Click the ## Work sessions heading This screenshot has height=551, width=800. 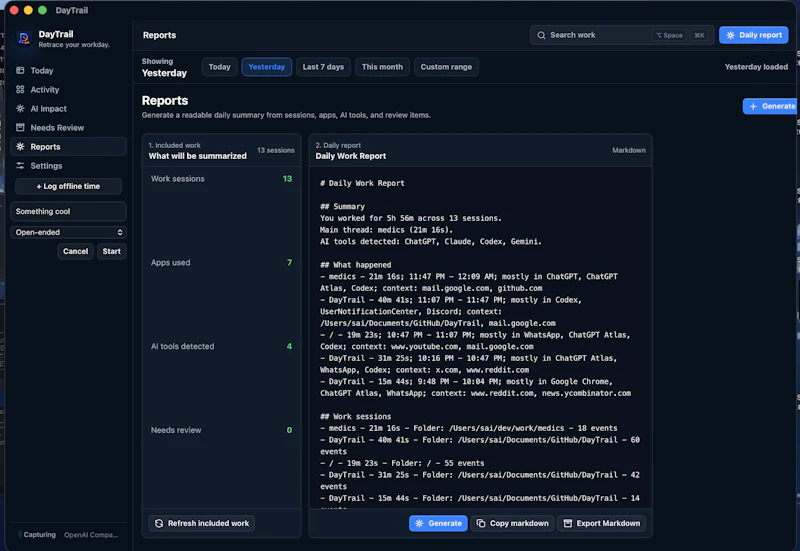pos(355,416)
